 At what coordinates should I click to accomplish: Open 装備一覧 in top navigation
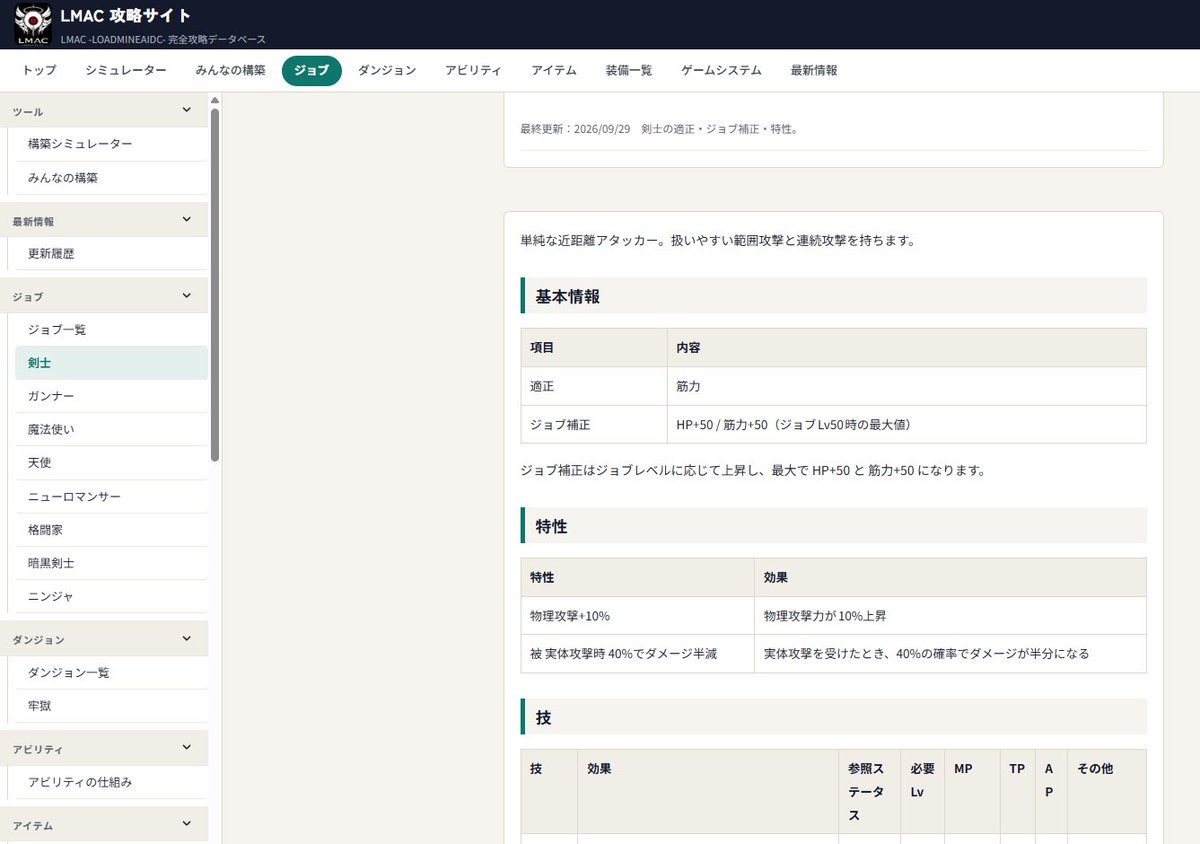click(629, 71)
